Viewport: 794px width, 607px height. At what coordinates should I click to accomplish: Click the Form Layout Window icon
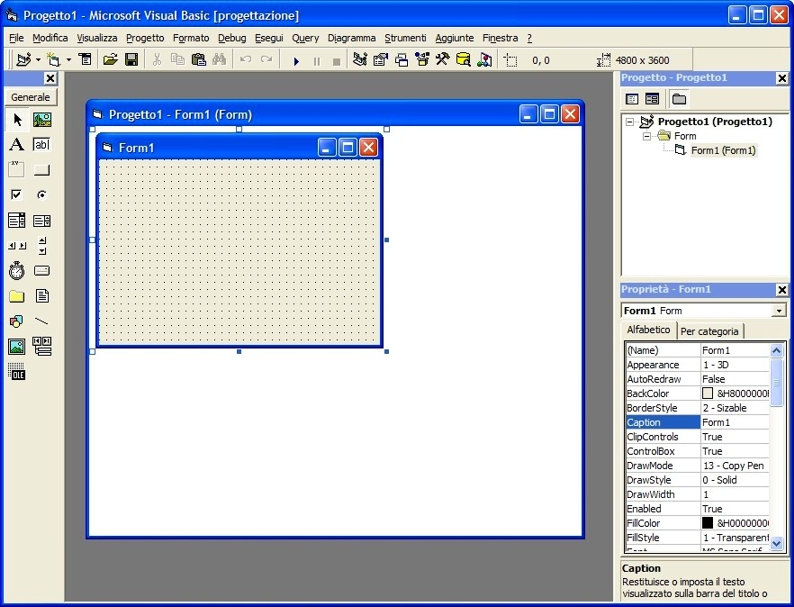[401, 60]
